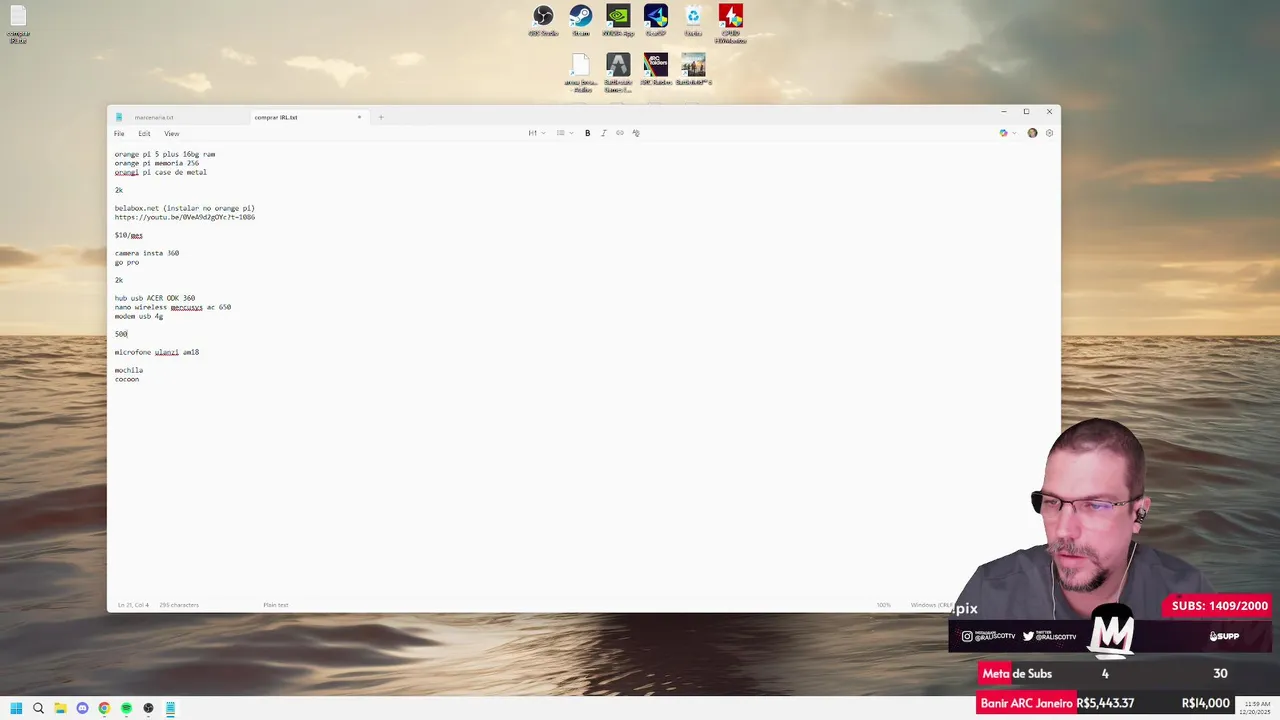Open Notepad settings gear

[x=1049, y=133]
